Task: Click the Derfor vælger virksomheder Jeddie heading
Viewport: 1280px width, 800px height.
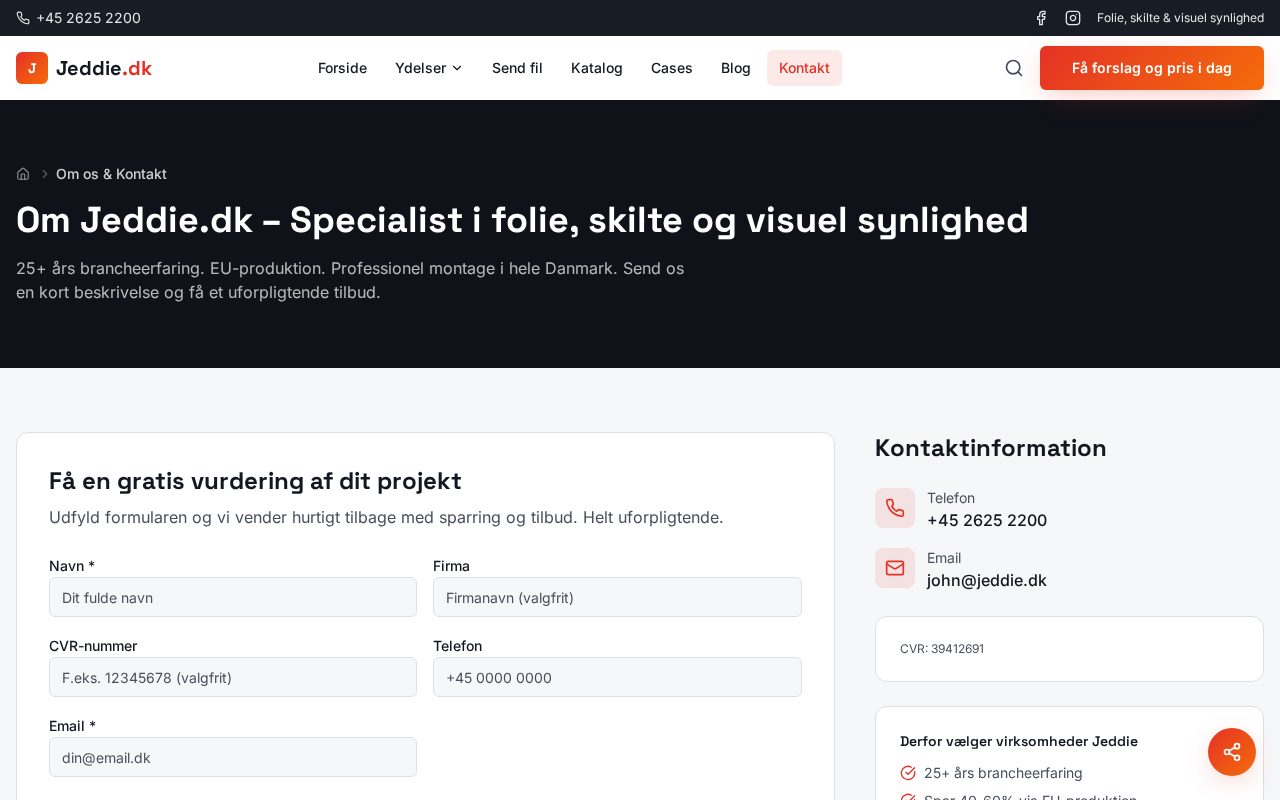Action: (x=1019, y=741)
